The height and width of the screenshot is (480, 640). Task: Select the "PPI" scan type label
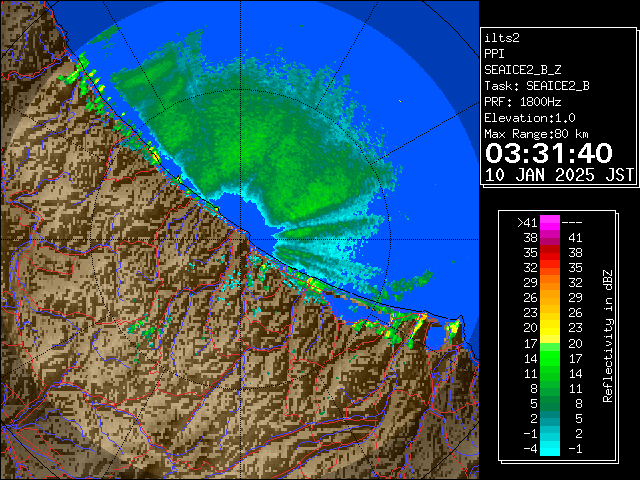pos(494,54)
